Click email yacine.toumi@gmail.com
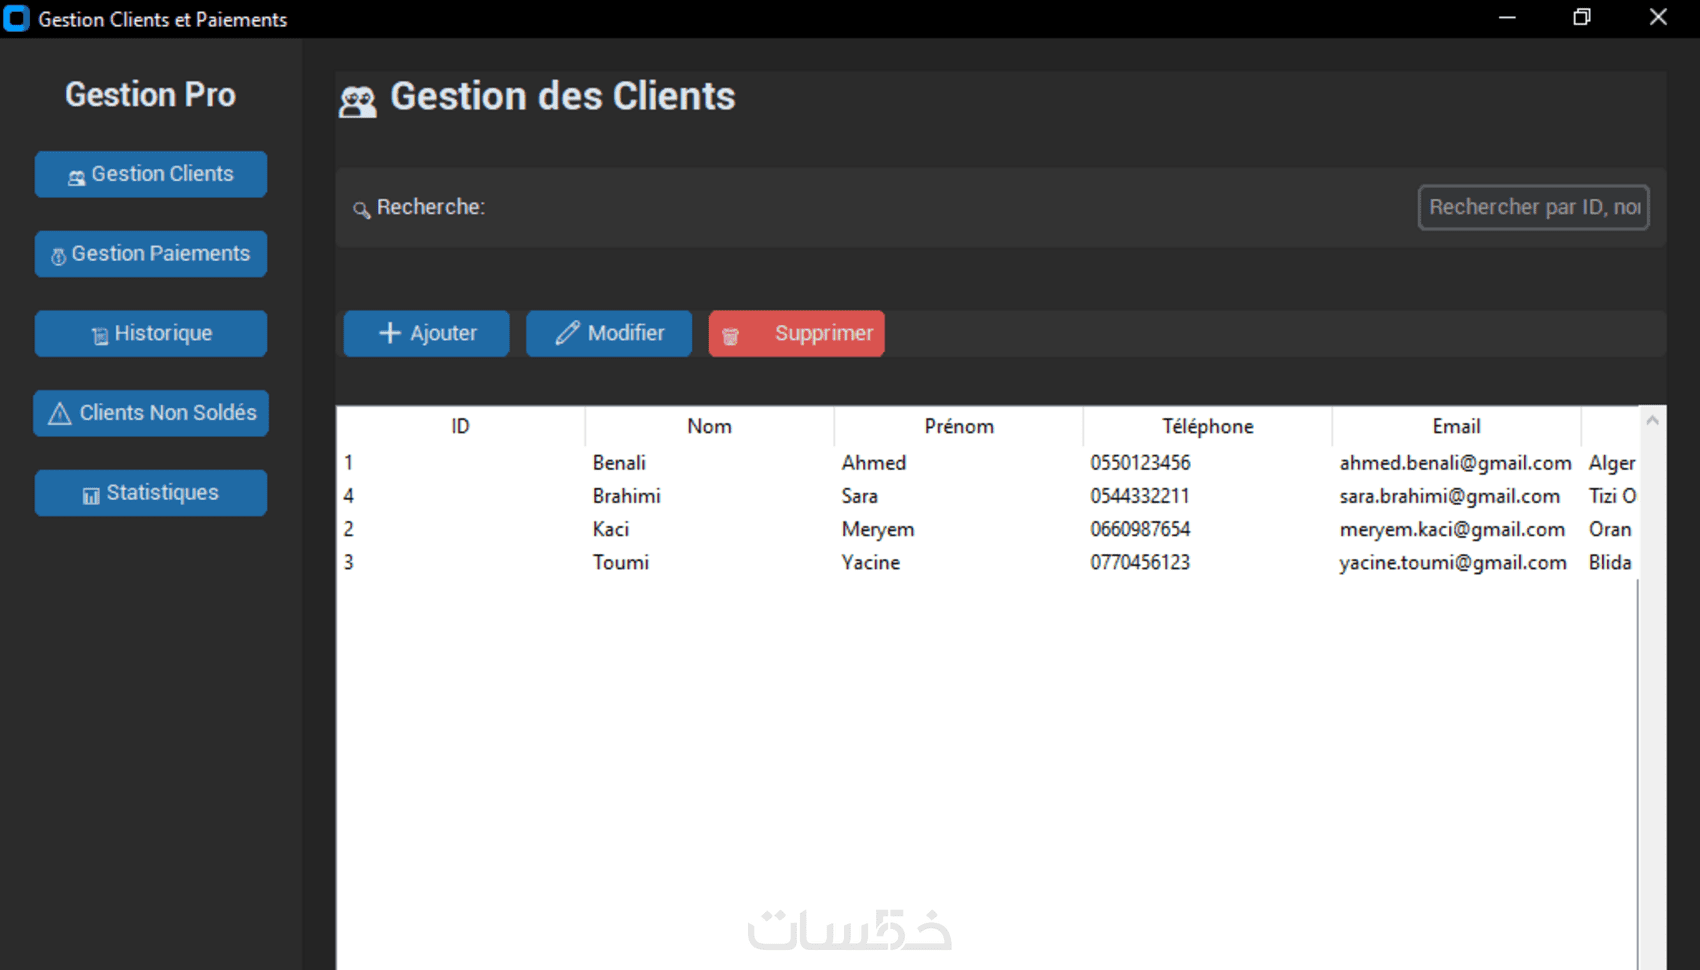 pos(1453,562)
